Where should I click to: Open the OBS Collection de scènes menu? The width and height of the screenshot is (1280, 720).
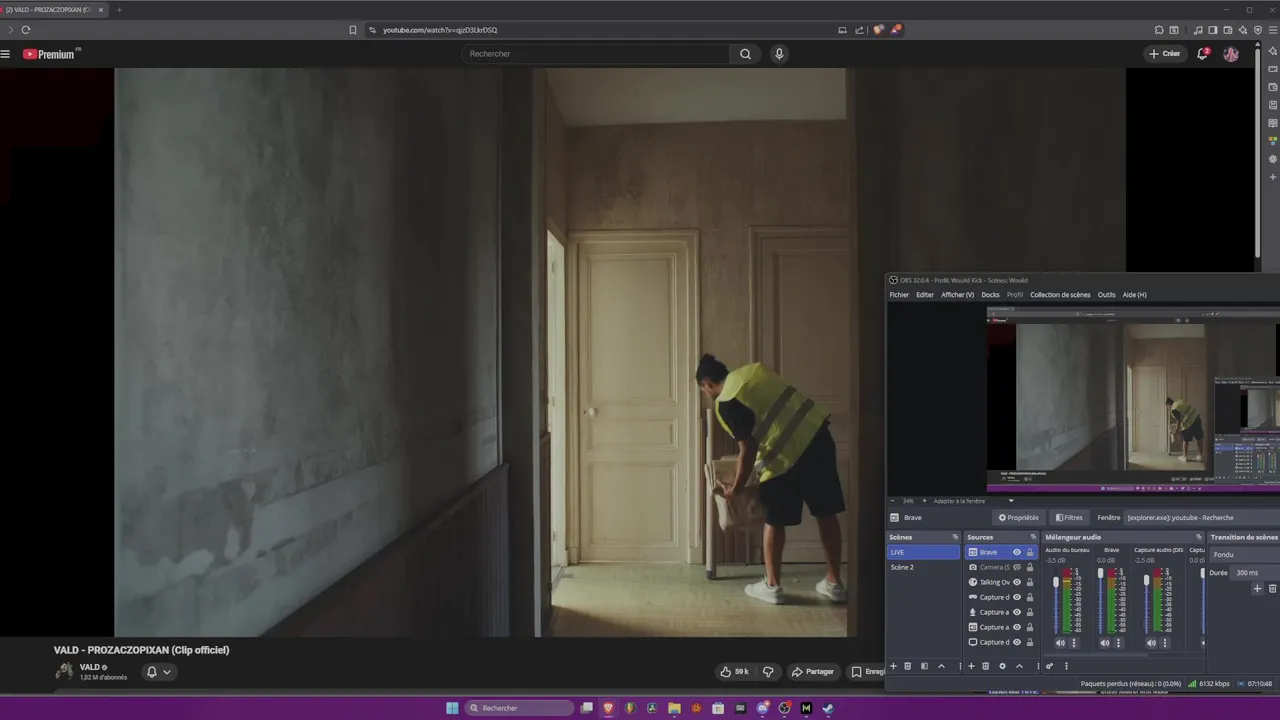point(1060,295)
